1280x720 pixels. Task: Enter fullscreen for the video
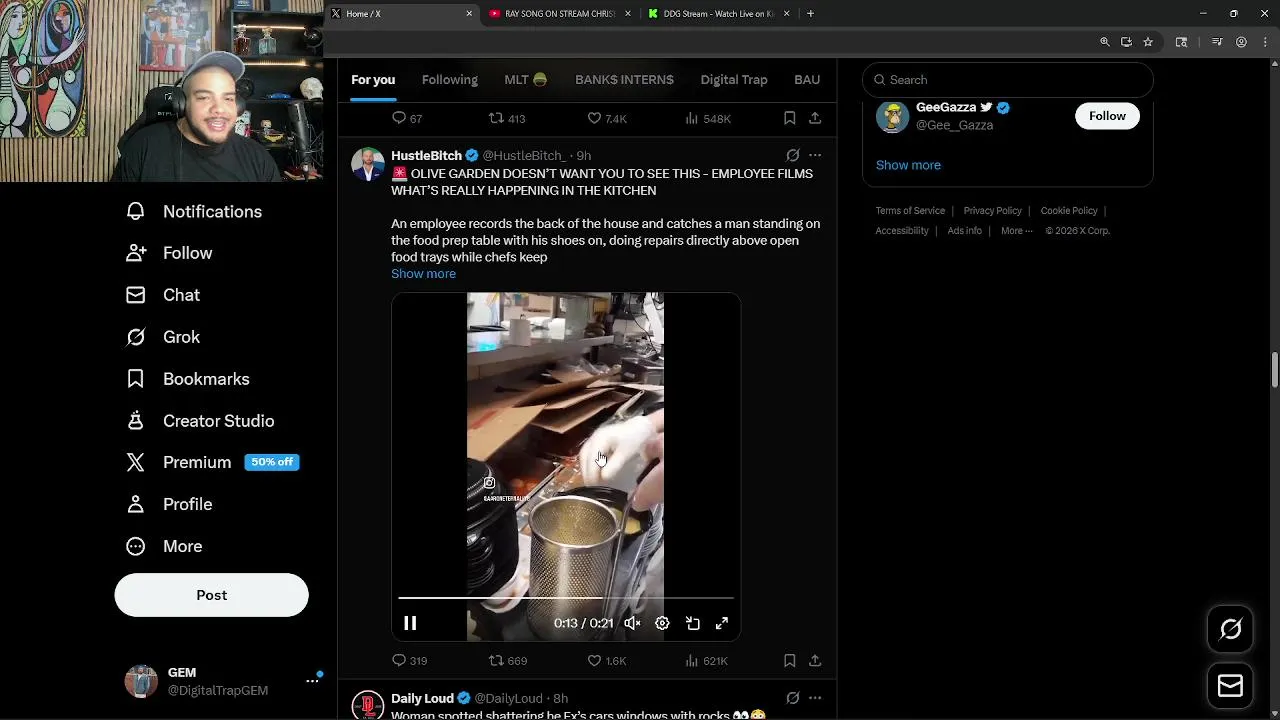[x=722, y=623]
